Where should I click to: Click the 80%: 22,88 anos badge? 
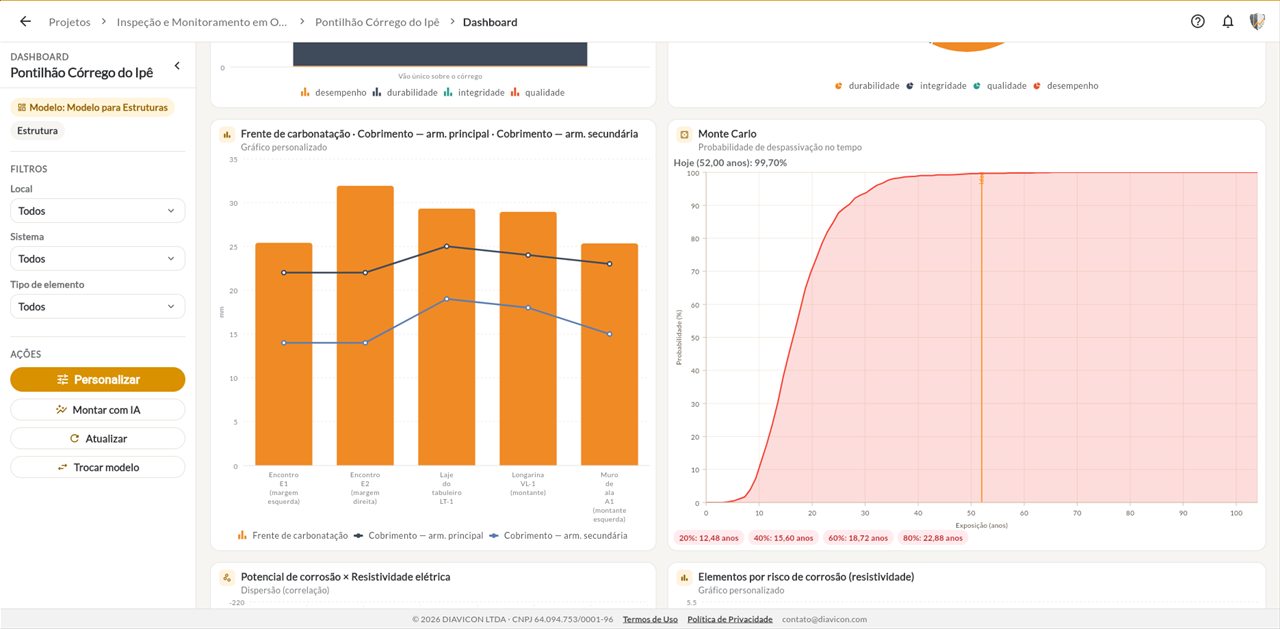(931, 538)
